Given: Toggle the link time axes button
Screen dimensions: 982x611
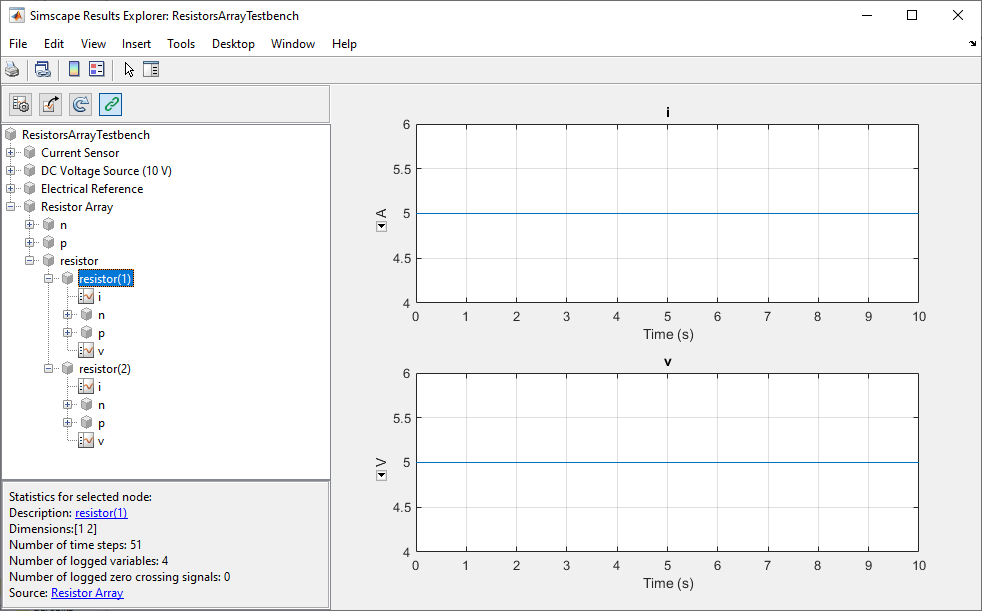Looking at the screenshot, I should [110, 104].
